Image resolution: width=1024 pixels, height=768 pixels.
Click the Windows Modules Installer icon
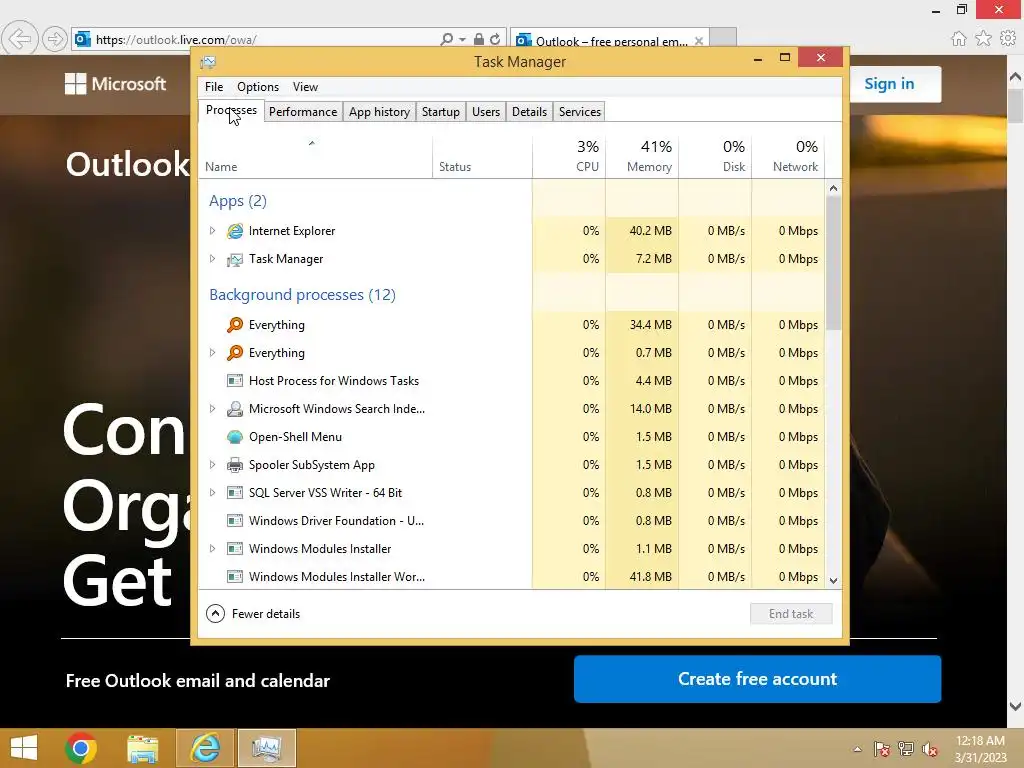[x=234, y=549]
